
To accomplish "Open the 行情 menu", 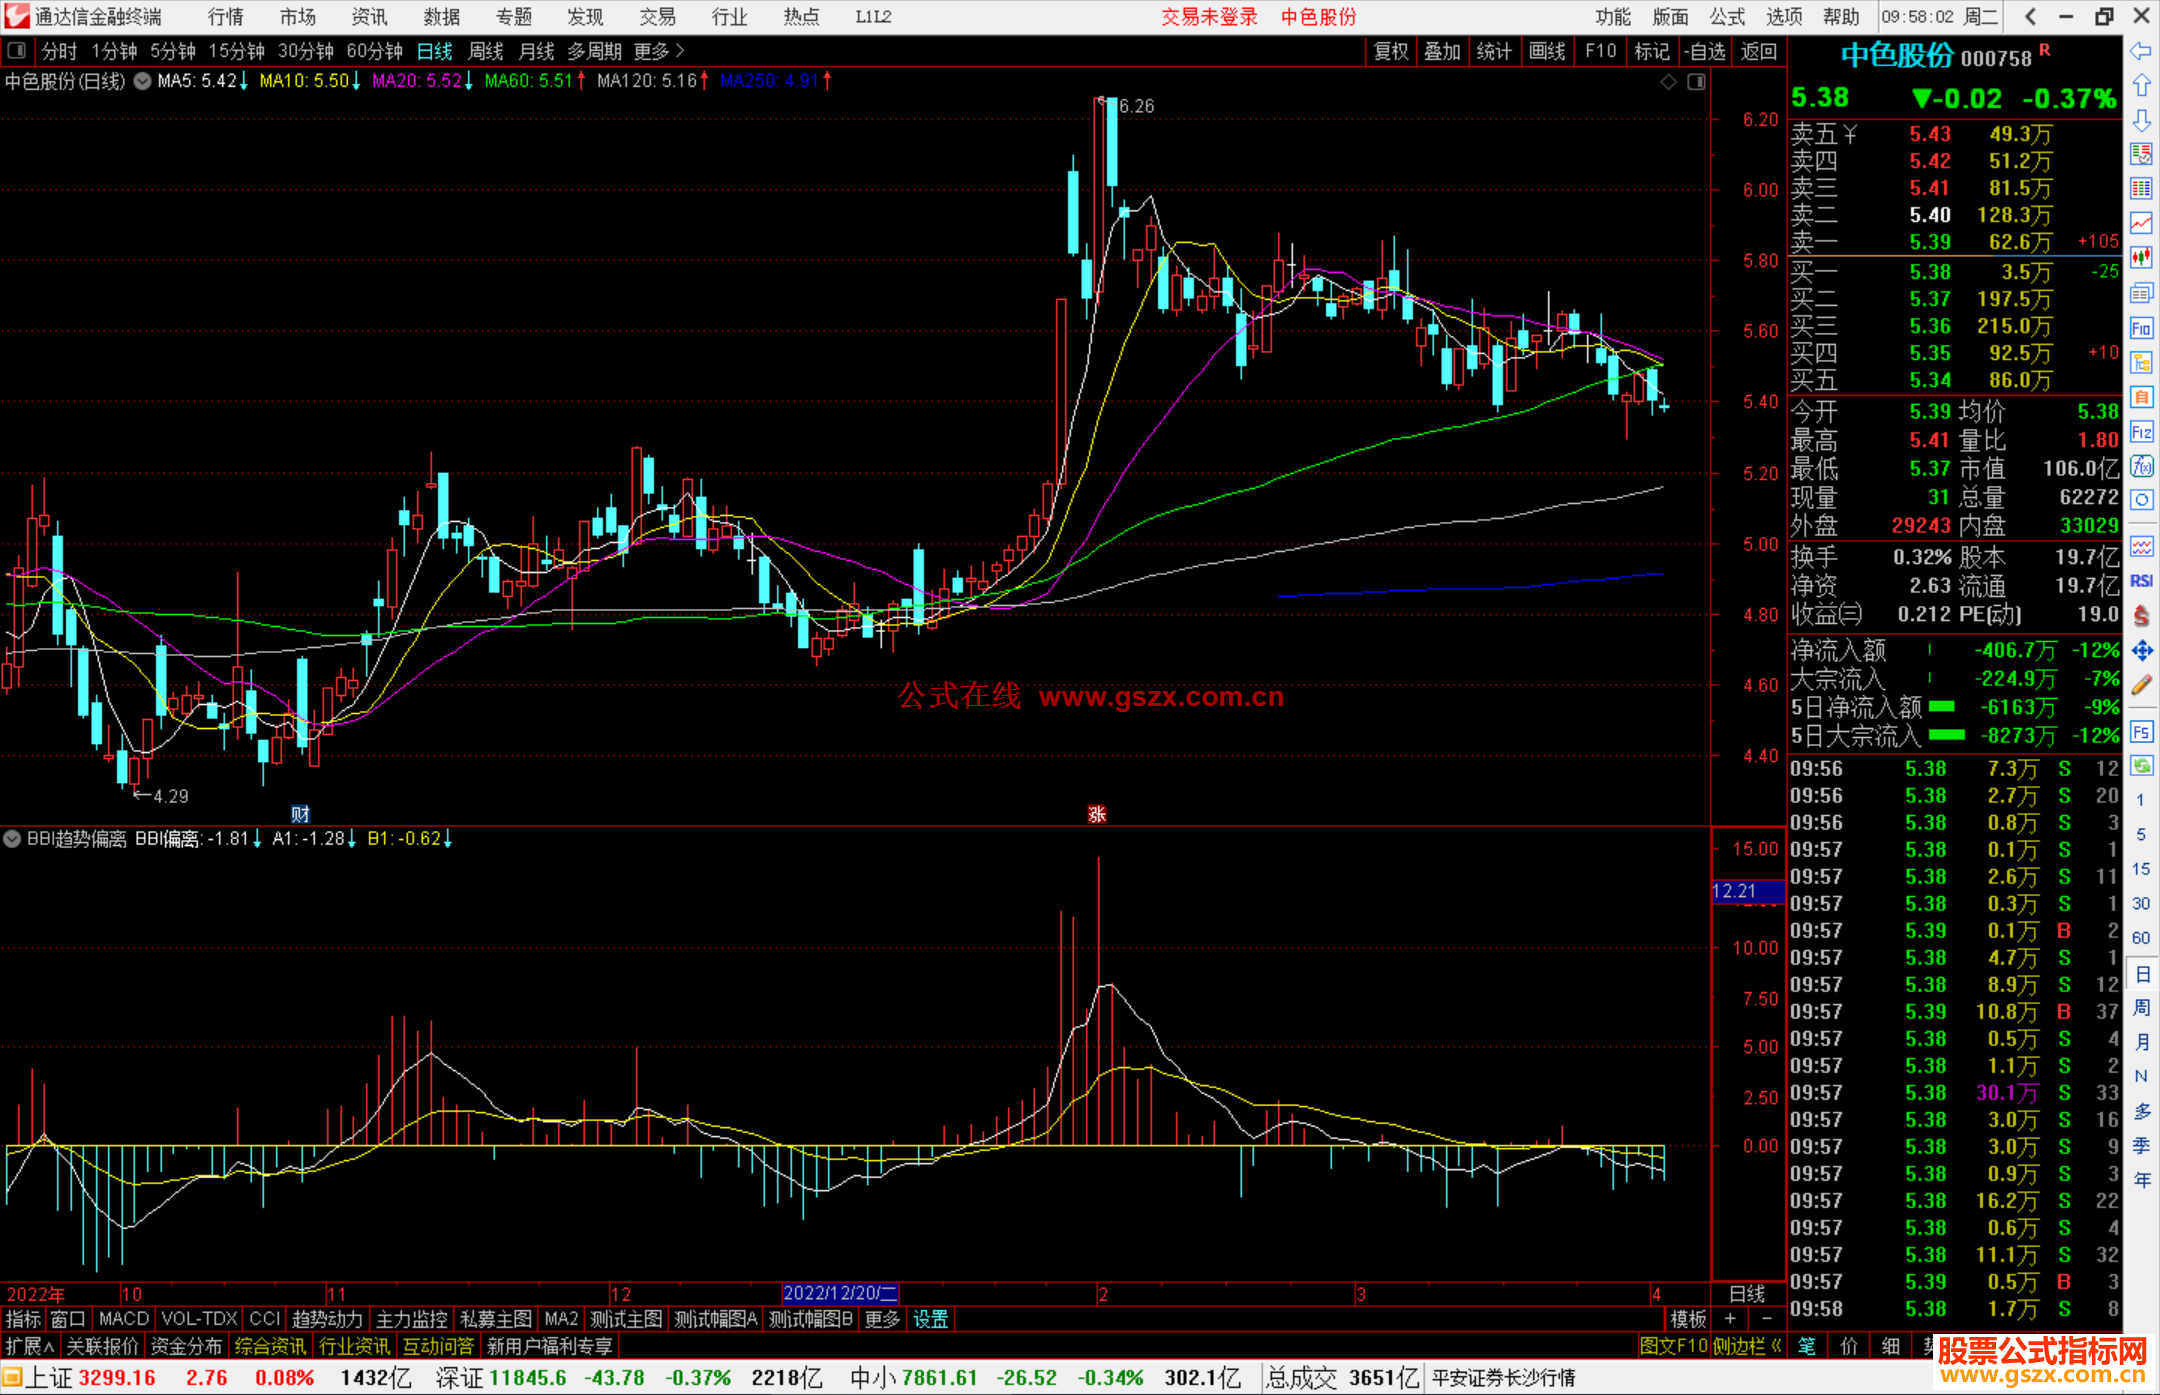I will [226, 17].
